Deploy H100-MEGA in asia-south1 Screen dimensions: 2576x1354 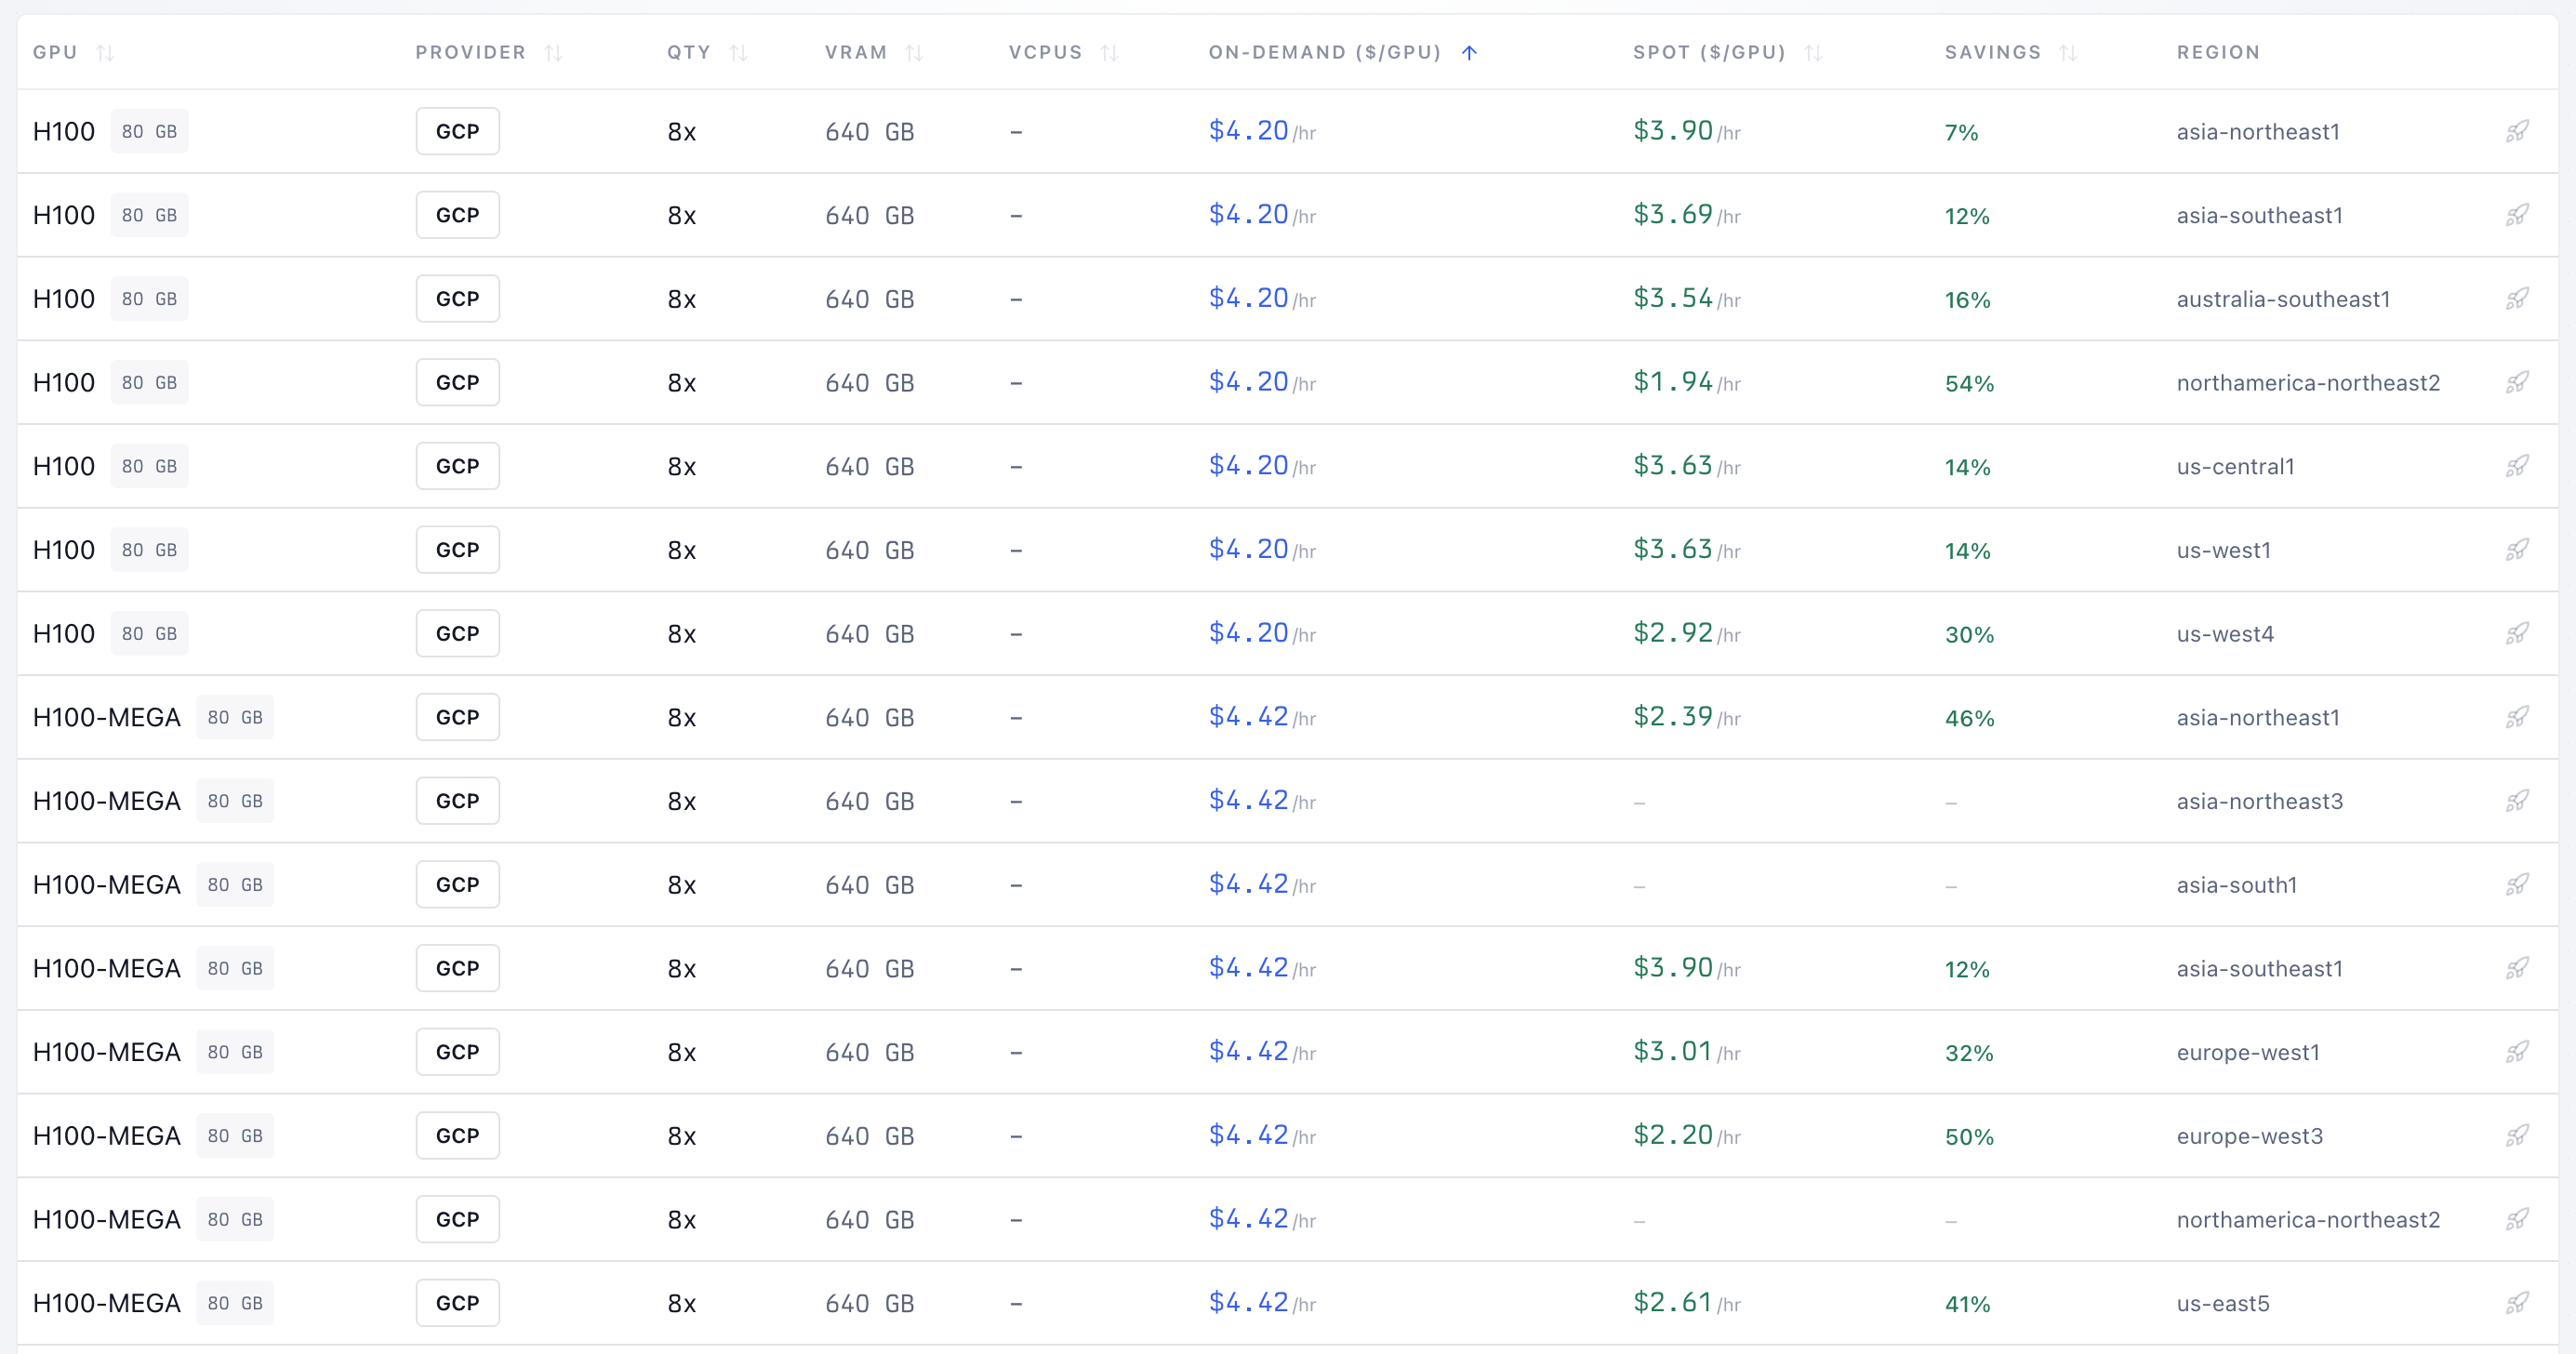coord(2517,884)
